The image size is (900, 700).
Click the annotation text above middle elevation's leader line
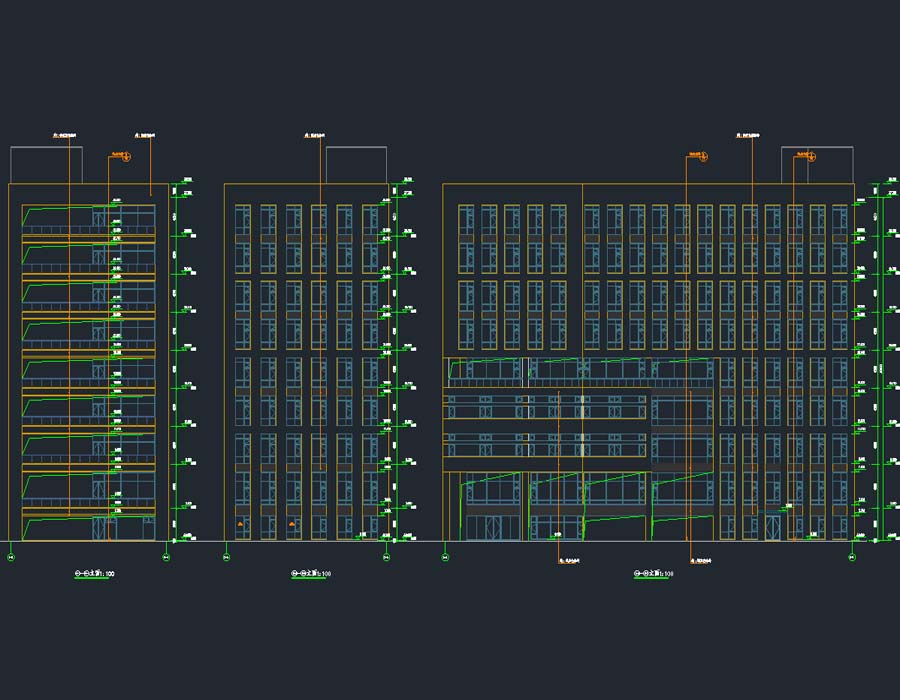[x=313, y=133]
